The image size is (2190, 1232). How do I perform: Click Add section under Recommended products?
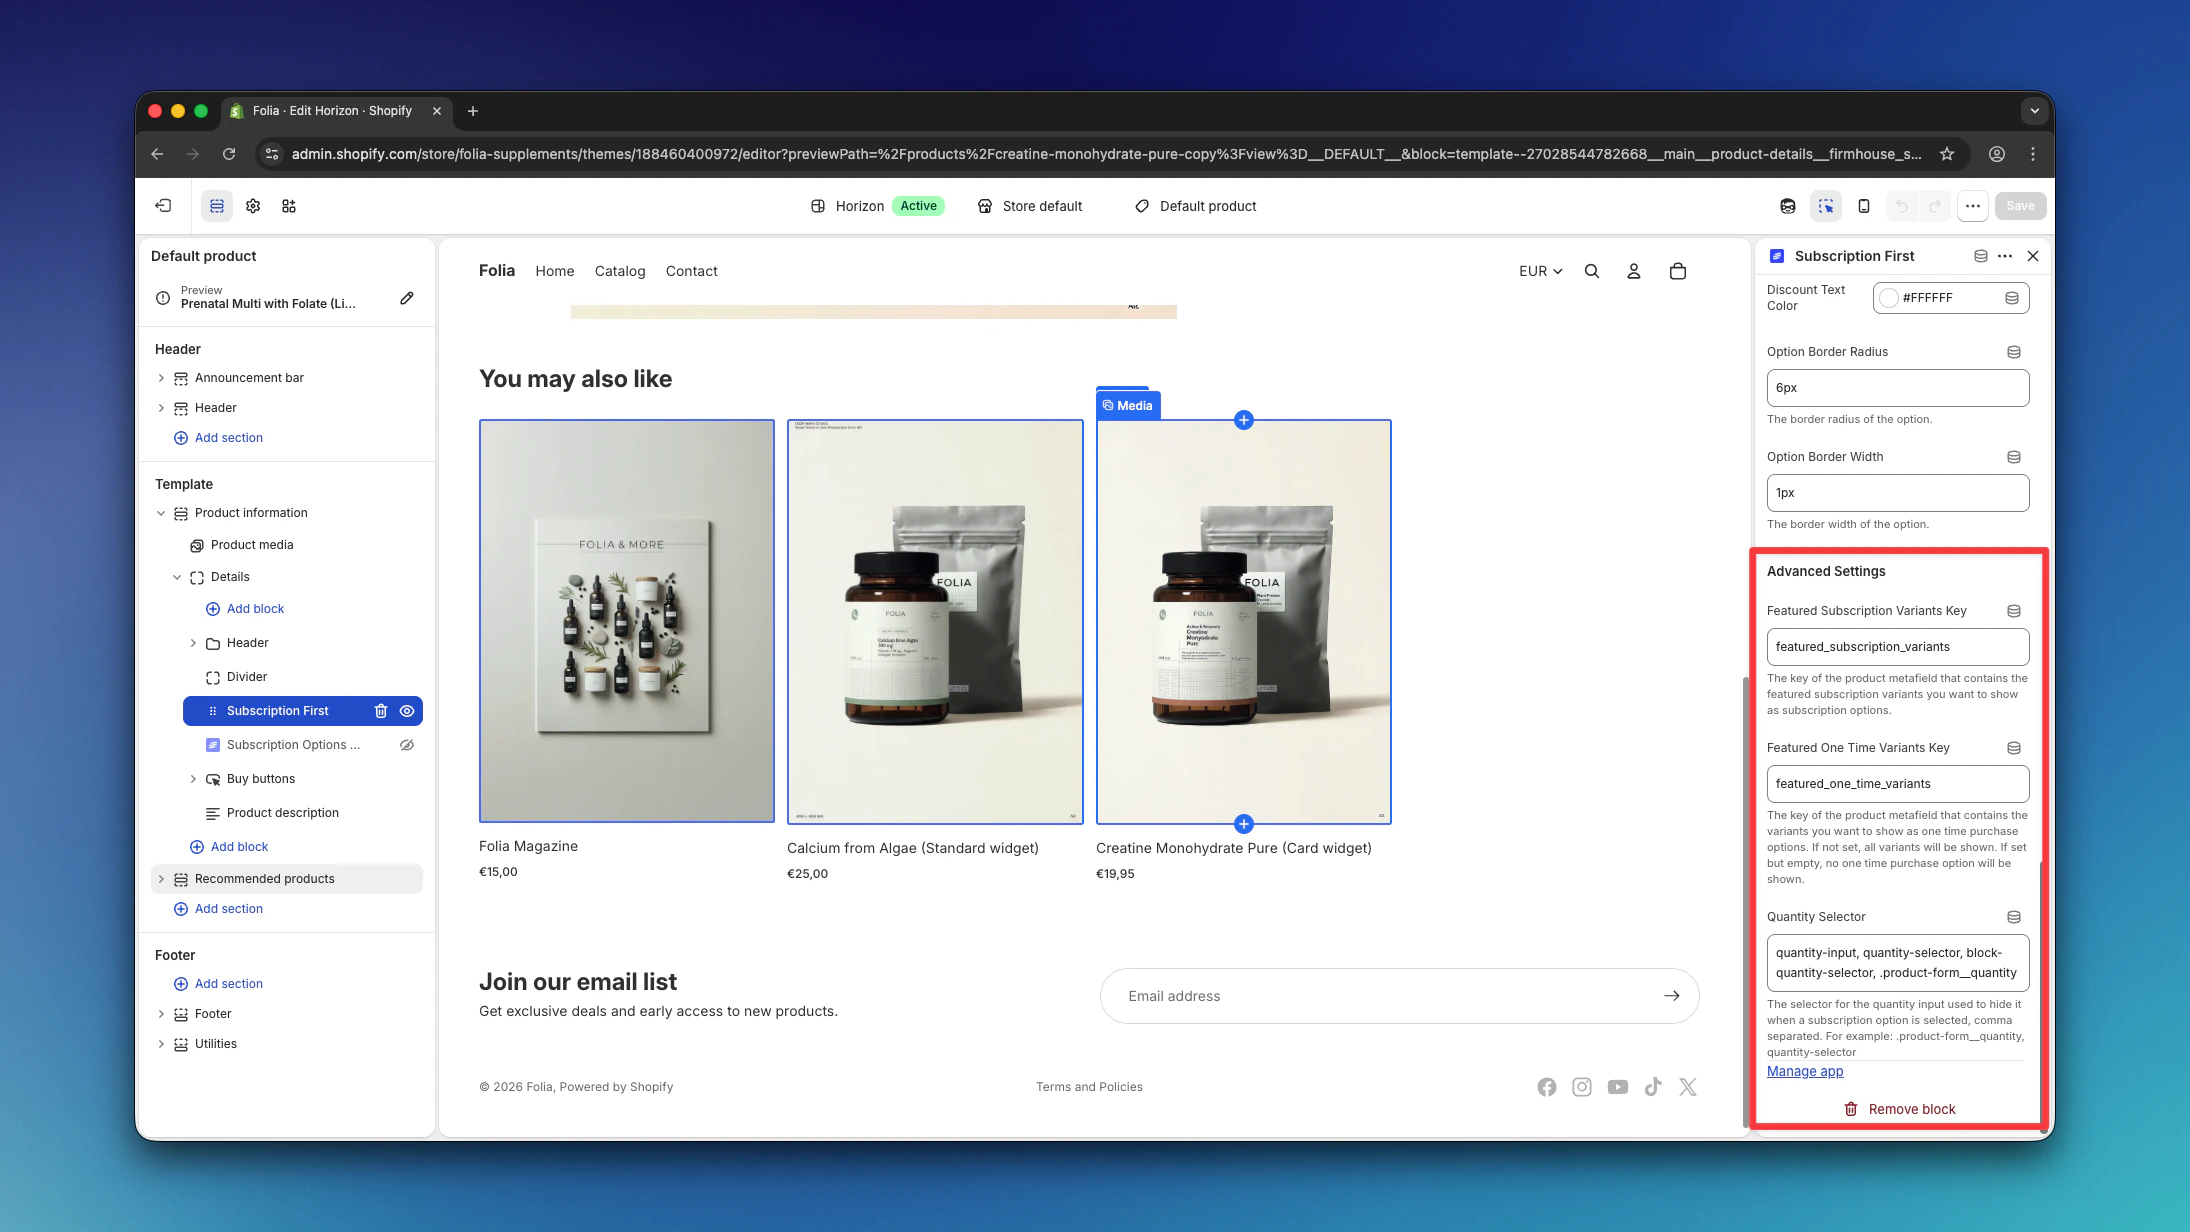click(218, 909)
